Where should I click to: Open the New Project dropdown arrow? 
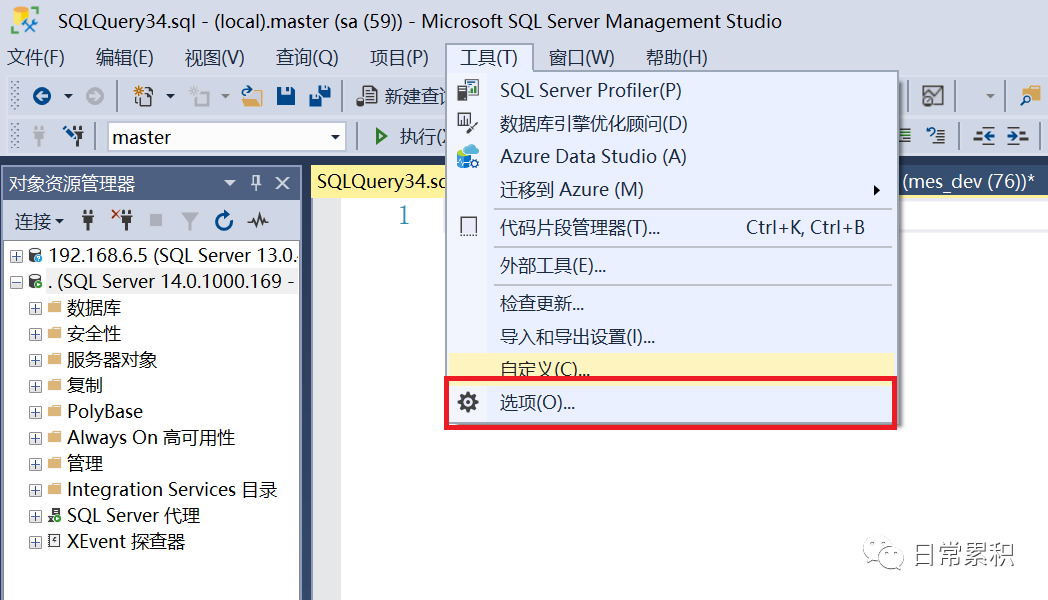pyautogui.click(x=170, y=96)
